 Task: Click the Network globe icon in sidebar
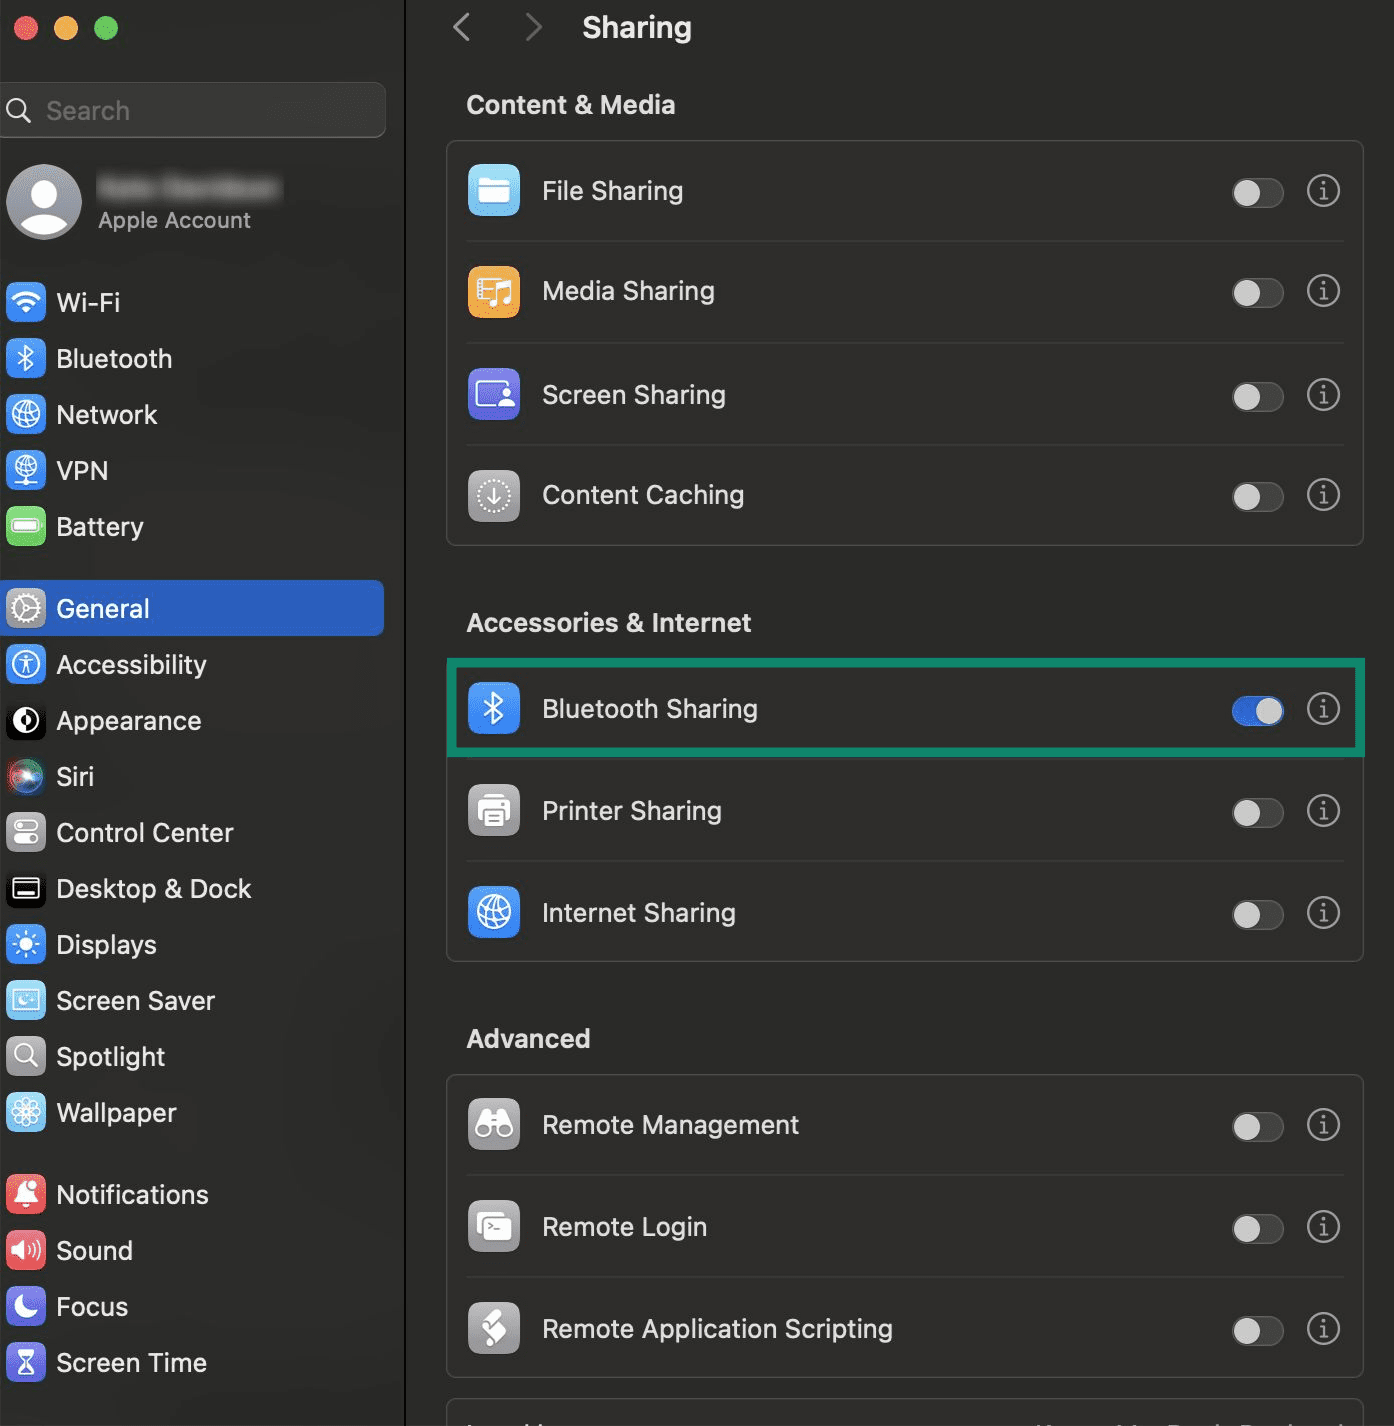[25, 414]
